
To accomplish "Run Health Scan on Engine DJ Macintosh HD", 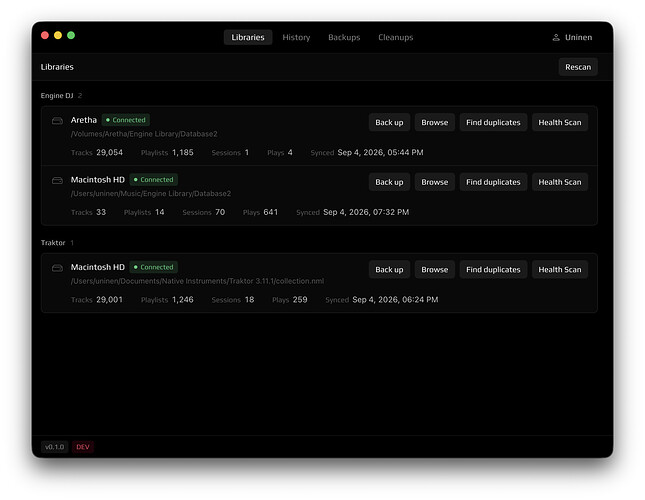I will [559, 182].
